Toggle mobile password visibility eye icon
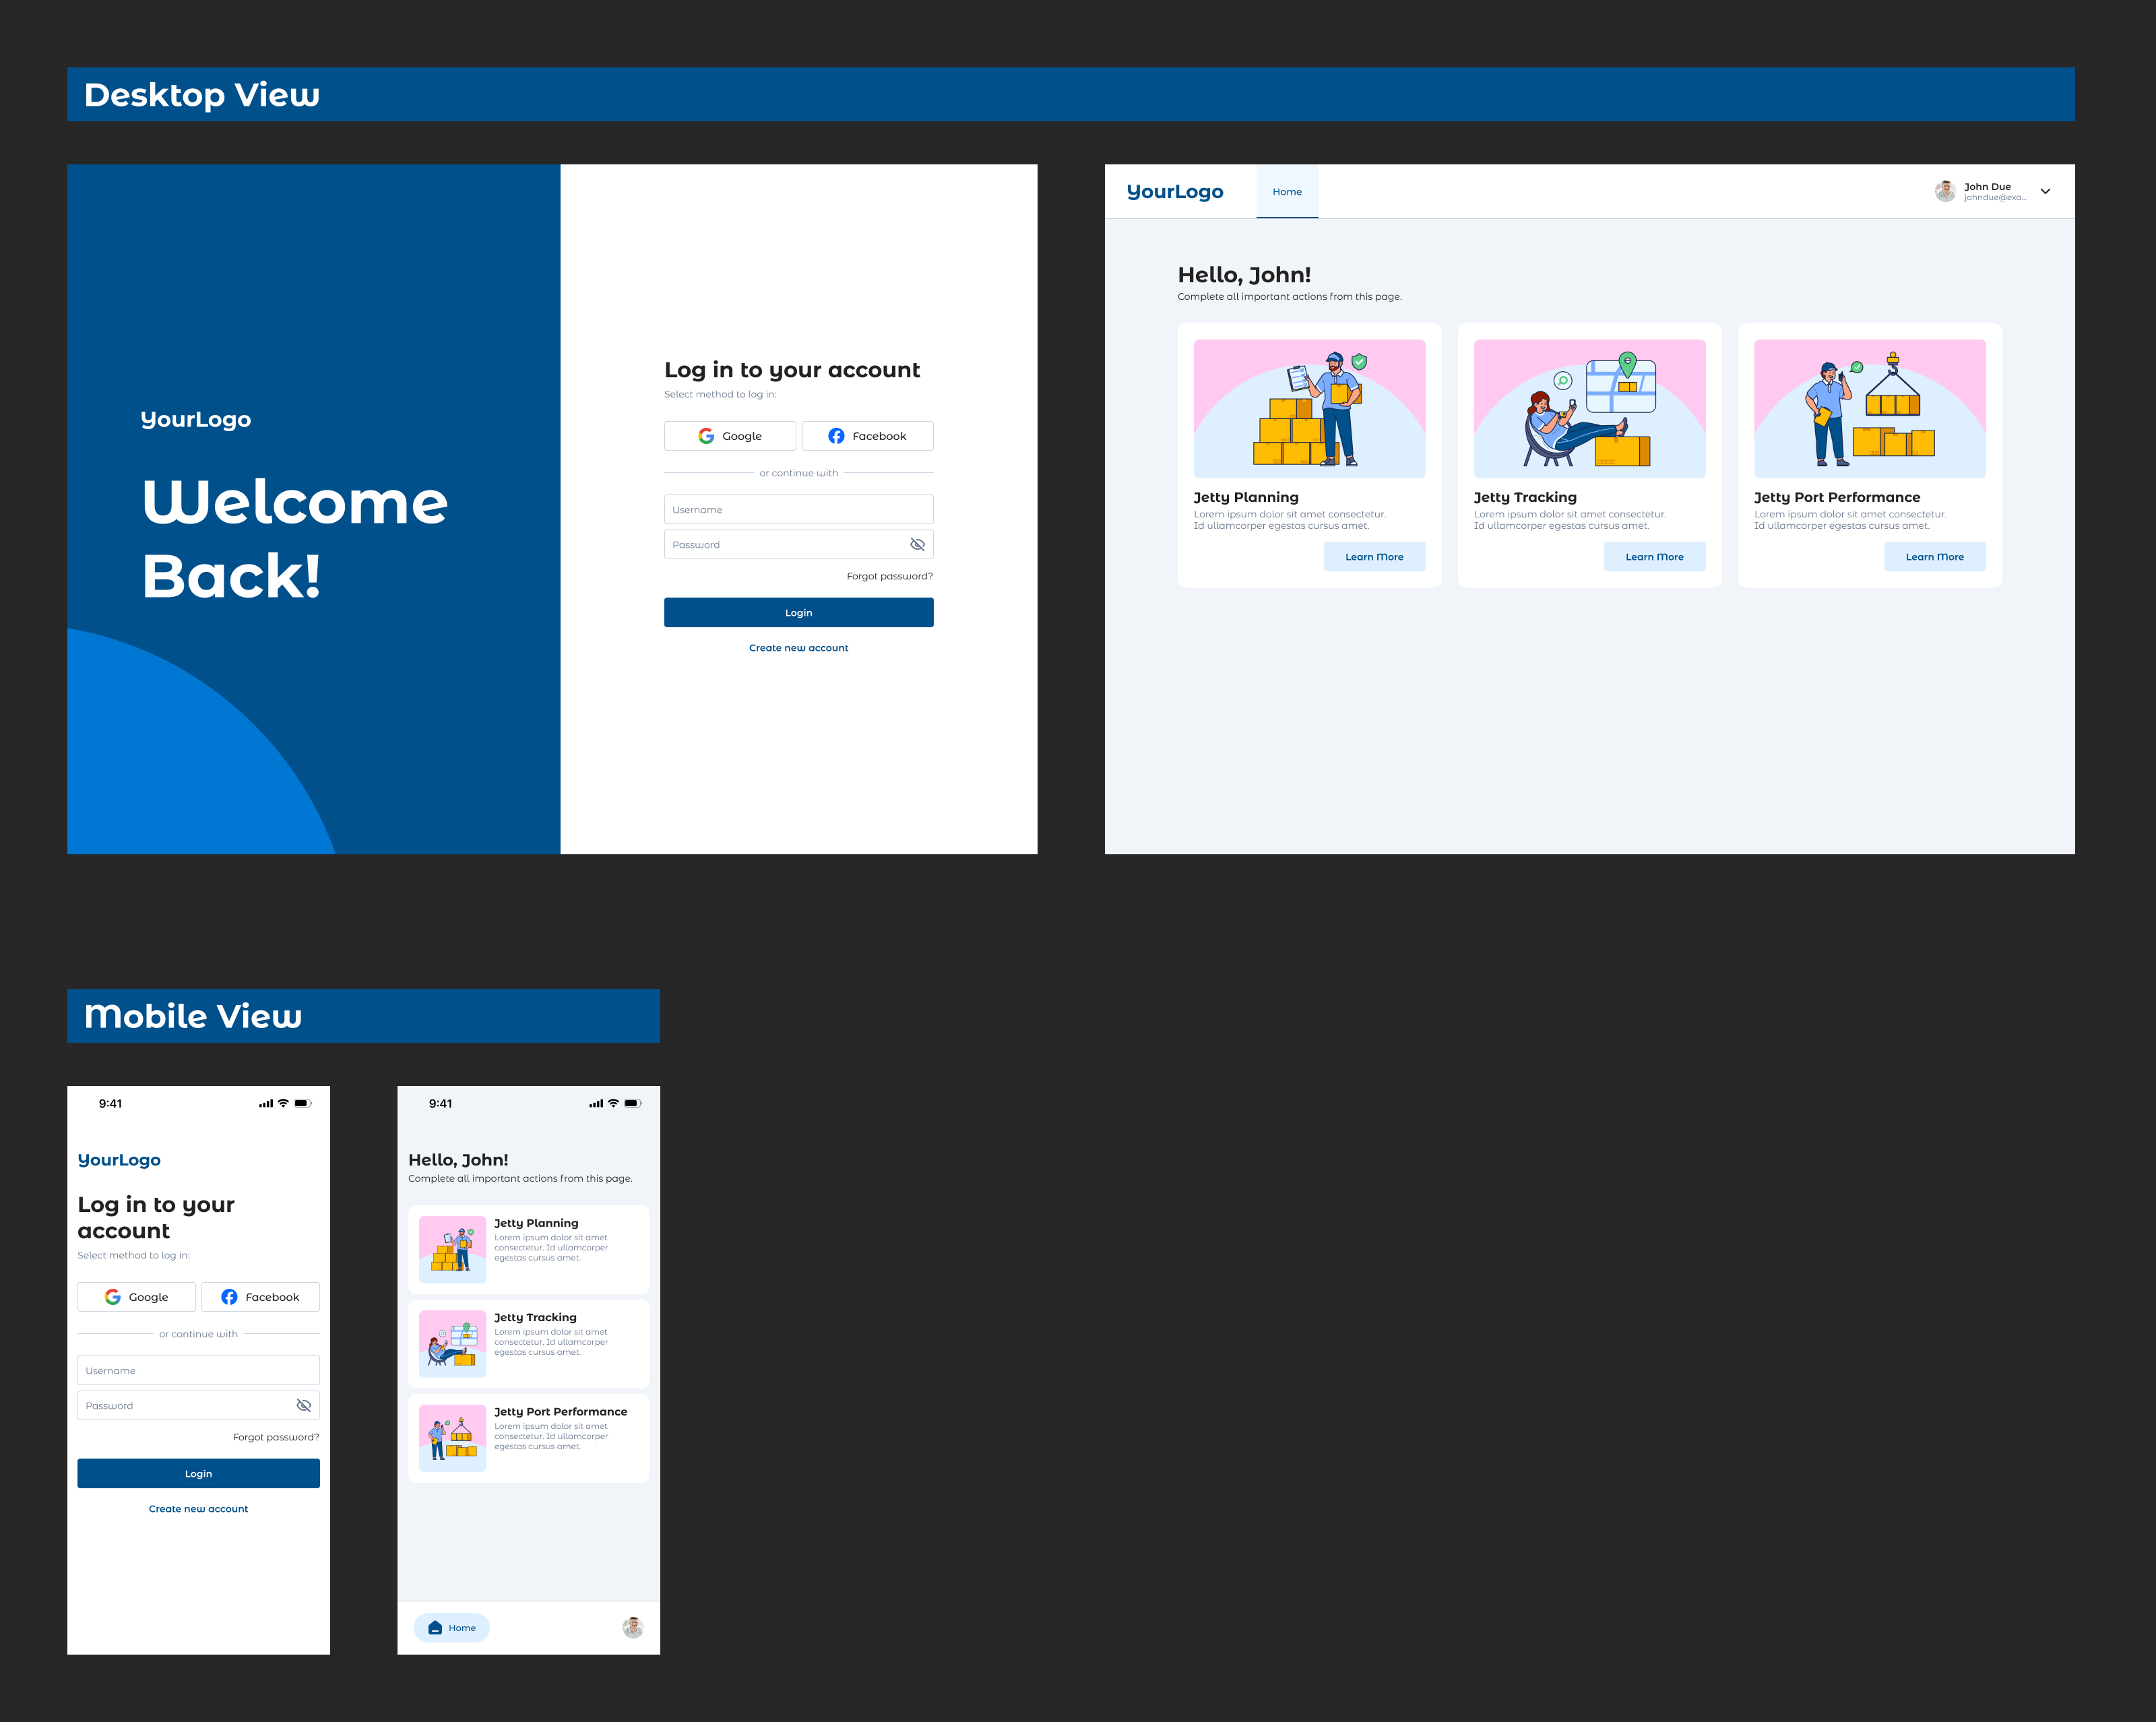 tap(304, 1406)
